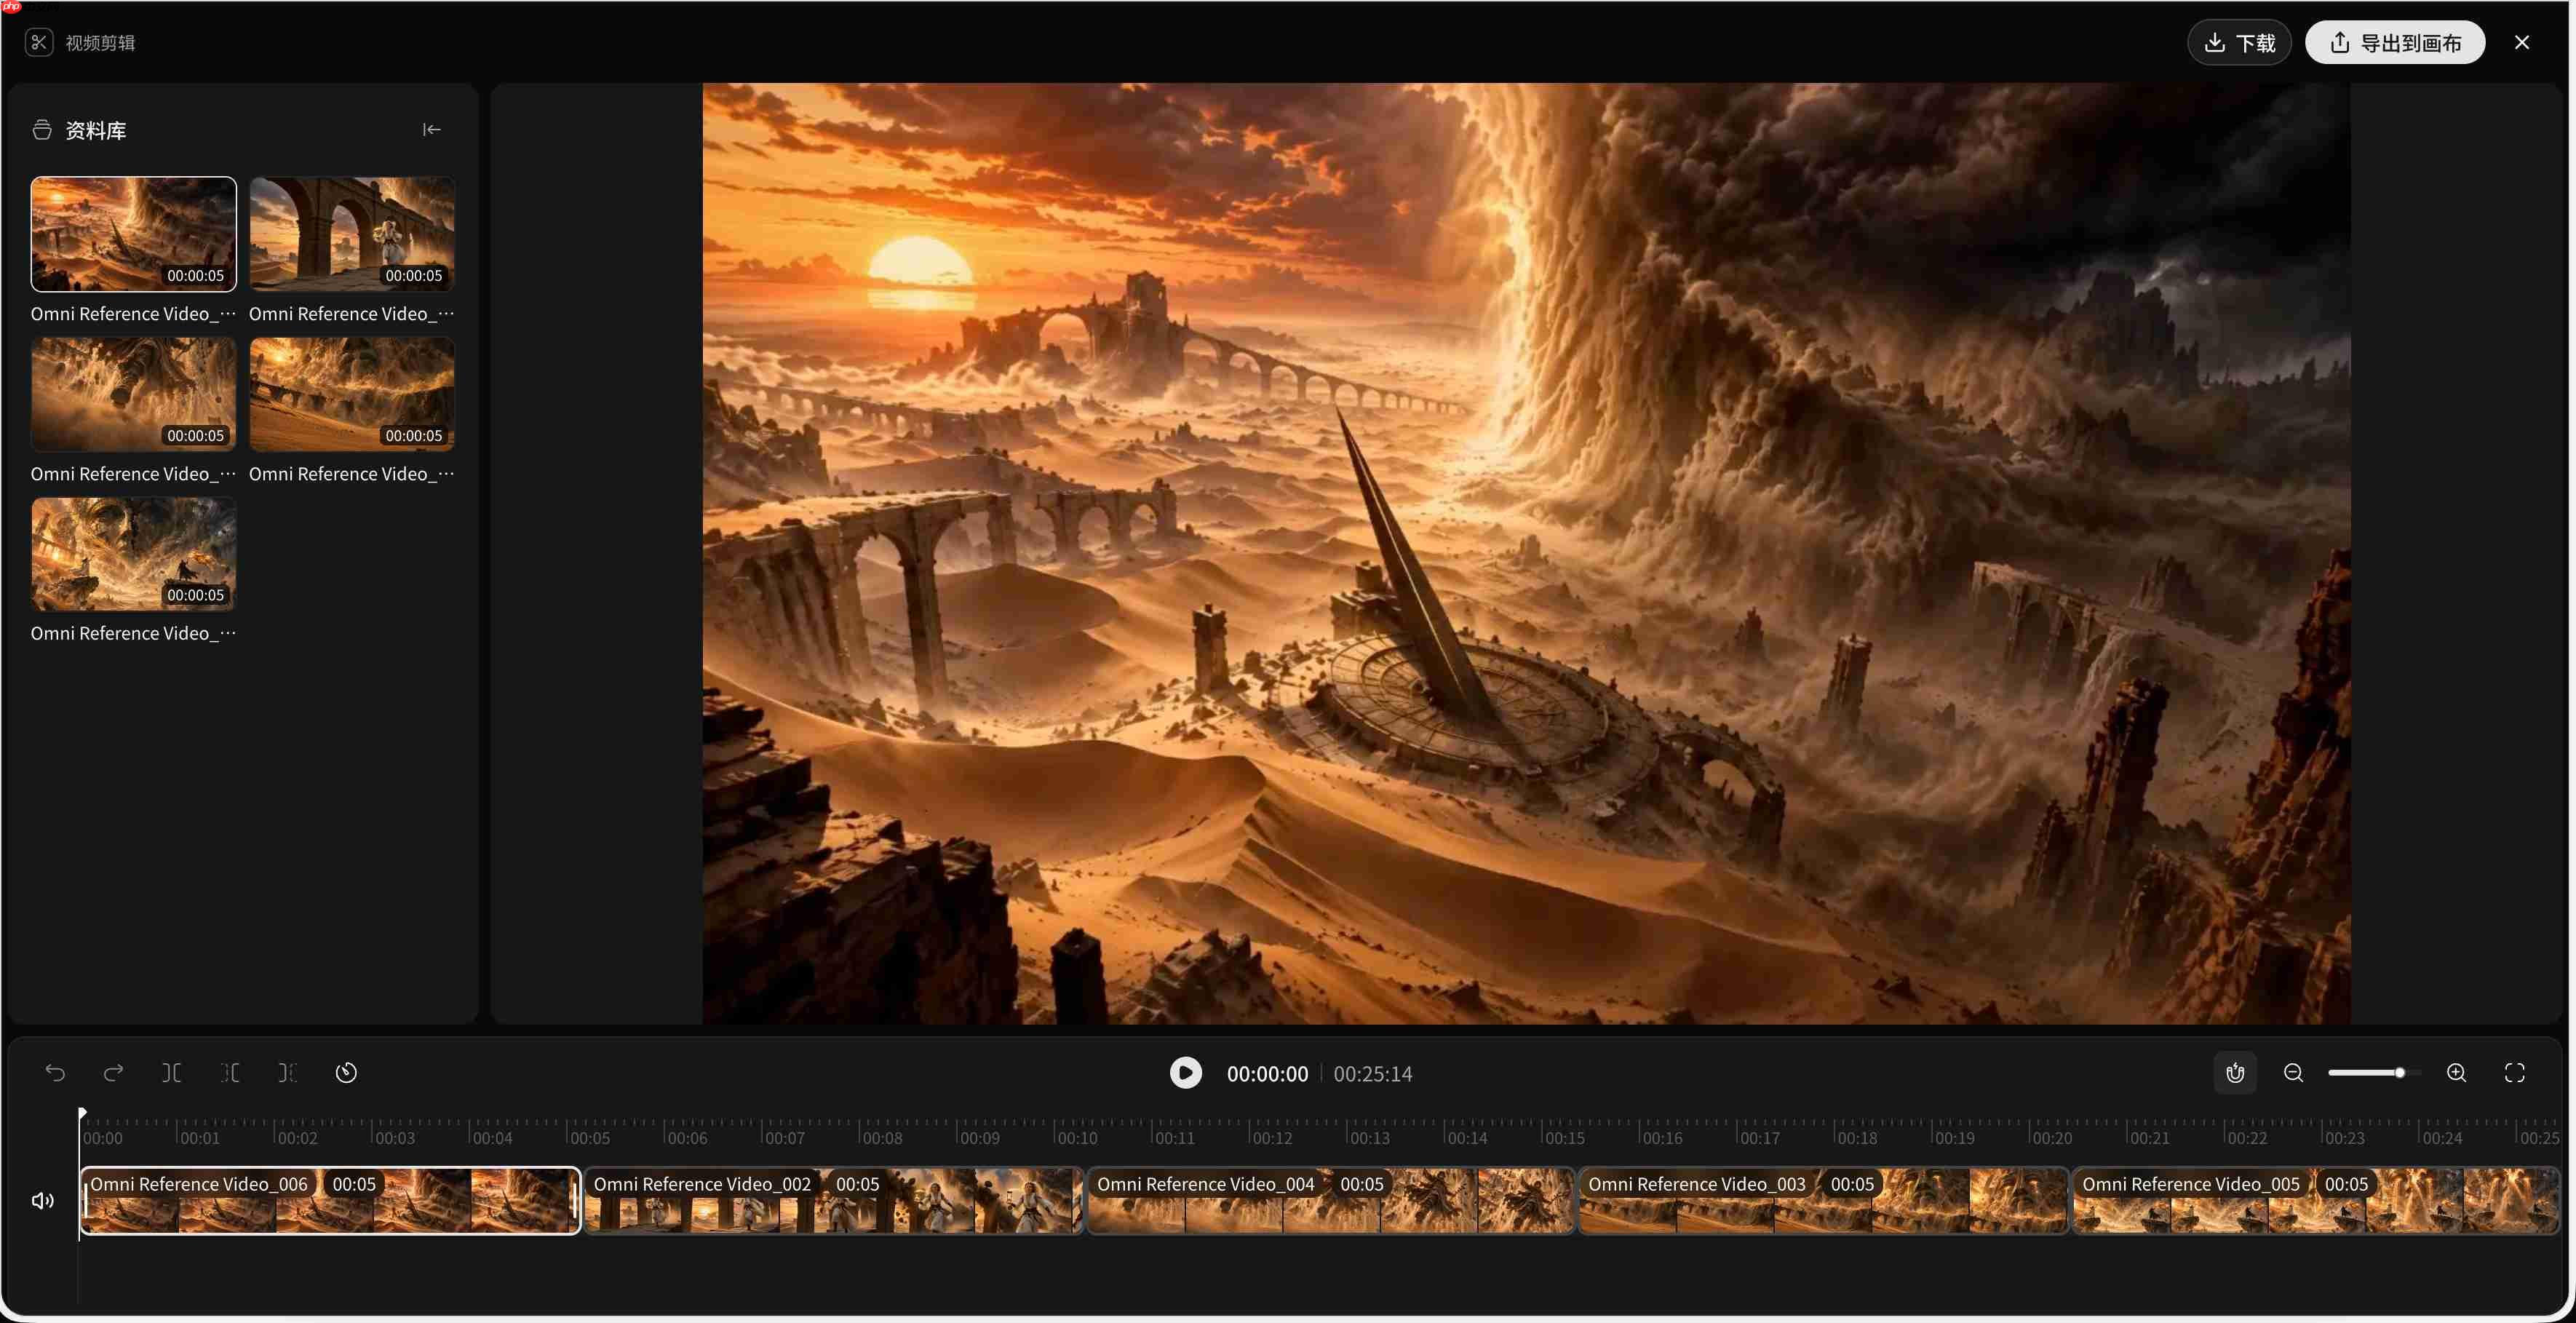This screenshot has height=1323, width=2576.
Task: Select Omni Reference Video_005 timeline clip
Action: tap(2317, 1200)
